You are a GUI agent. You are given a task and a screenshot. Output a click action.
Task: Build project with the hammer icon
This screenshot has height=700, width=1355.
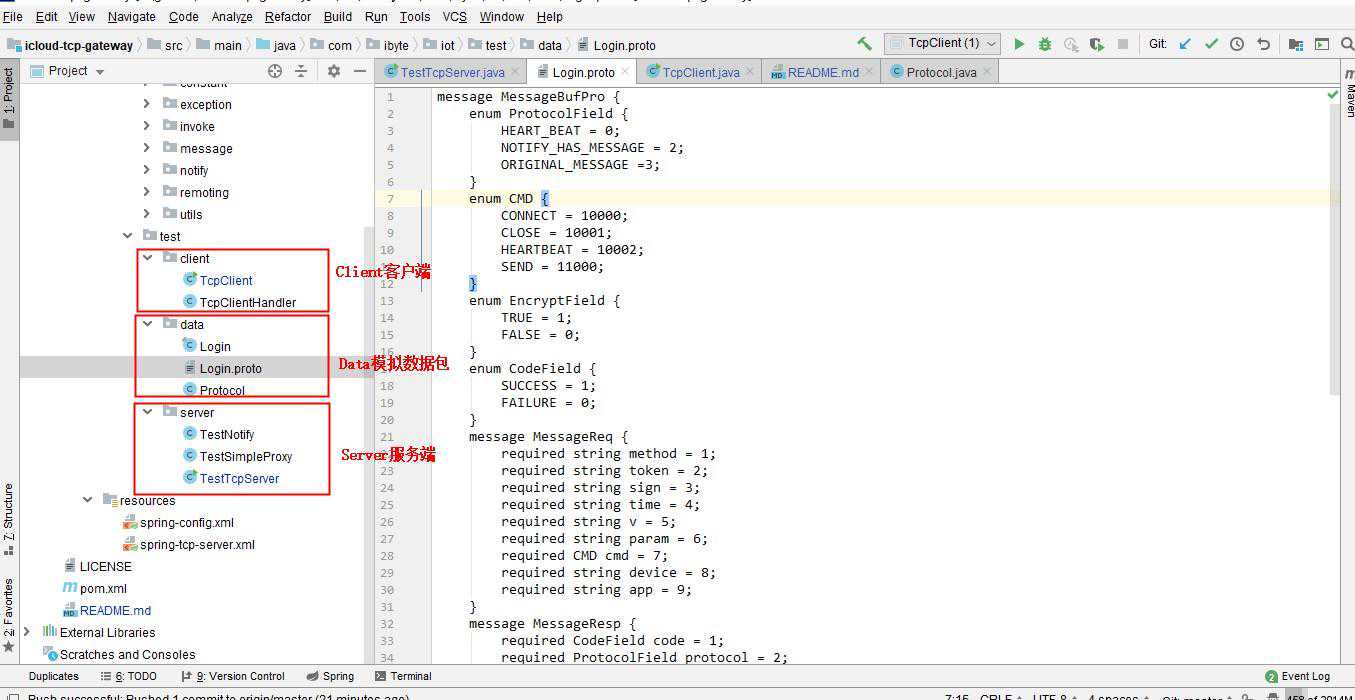(x=864, y=44)
